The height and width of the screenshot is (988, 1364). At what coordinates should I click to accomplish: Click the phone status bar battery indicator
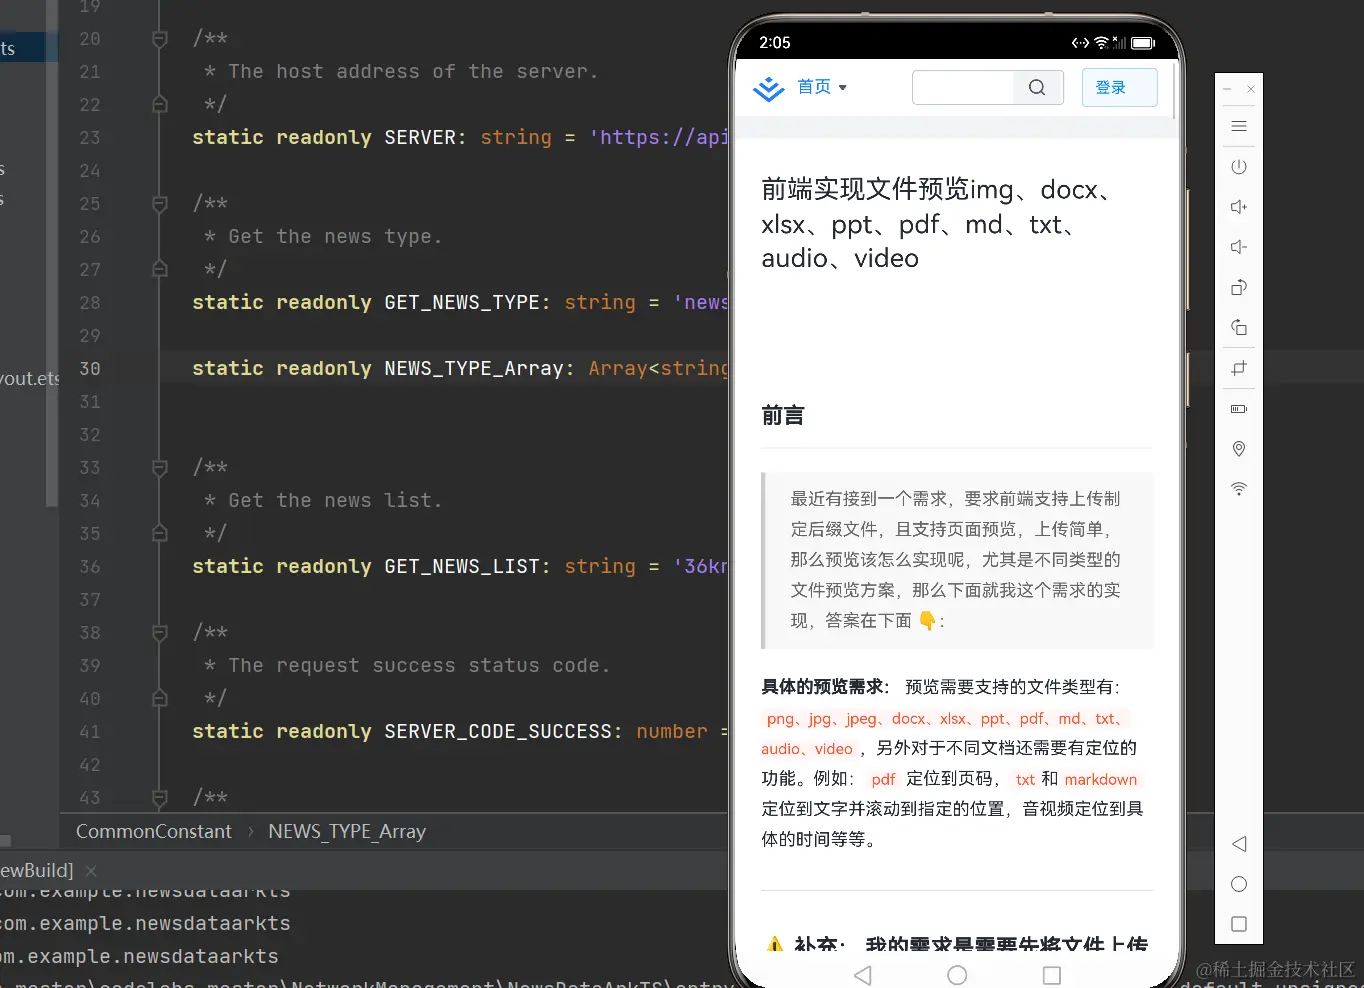click(x=1144, y=43)
